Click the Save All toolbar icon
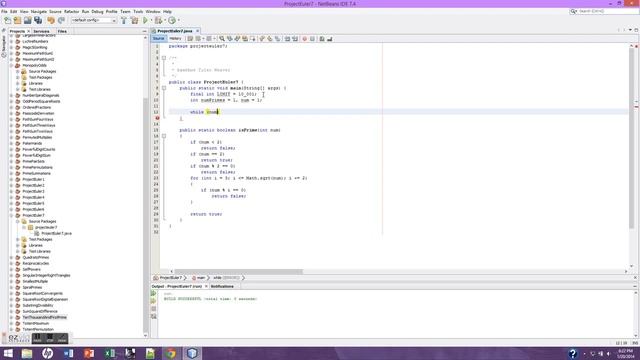The width and height of the screenshot is (640, 360). click(x=38, y=20)
